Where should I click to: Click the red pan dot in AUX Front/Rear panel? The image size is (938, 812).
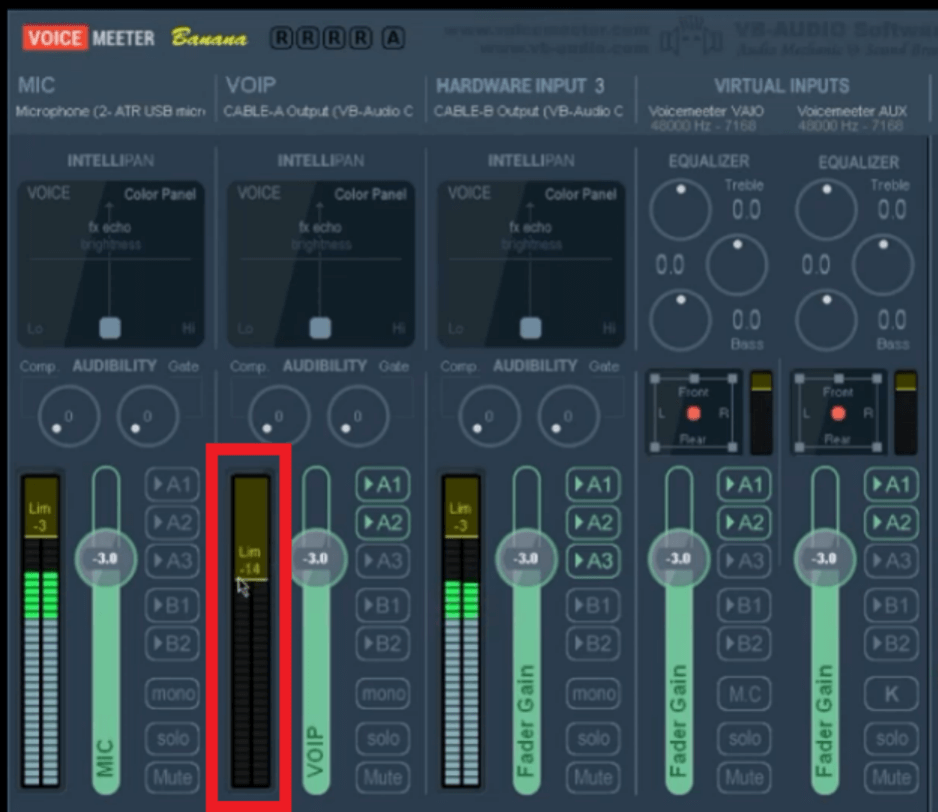[x=838, y=413]
